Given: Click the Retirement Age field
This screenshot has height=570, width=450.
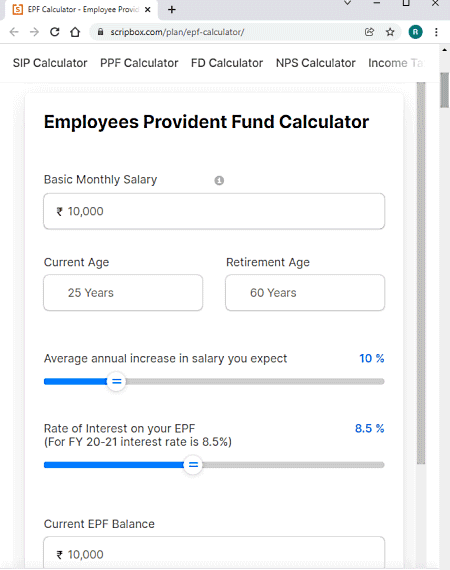Looking at the screenshot, I should click(305, 293).
